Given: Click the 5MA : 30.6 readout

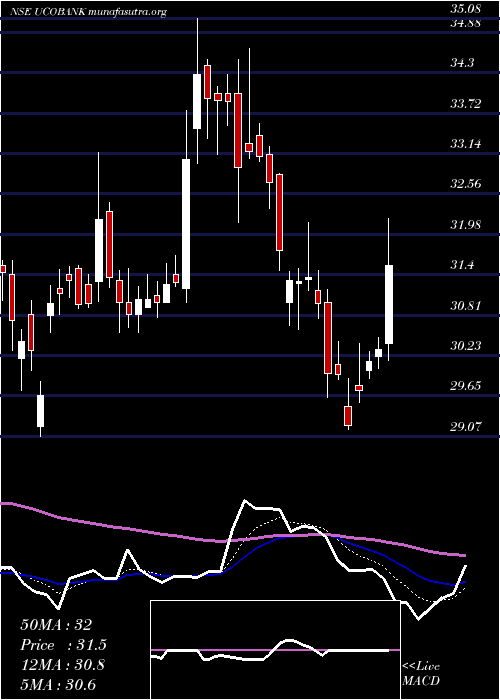Looking at the screenshot, I should click(58, 685).
